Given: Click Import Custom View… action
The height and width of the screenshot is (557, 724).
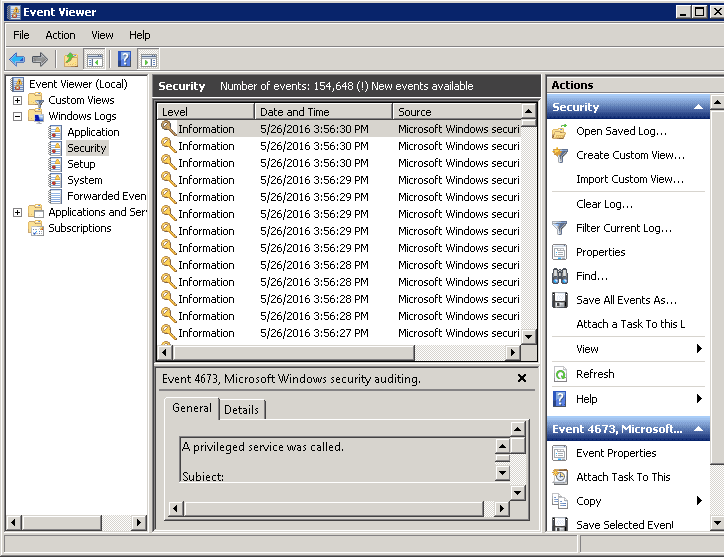Looking at the screenshot, I should coord(630,179).
